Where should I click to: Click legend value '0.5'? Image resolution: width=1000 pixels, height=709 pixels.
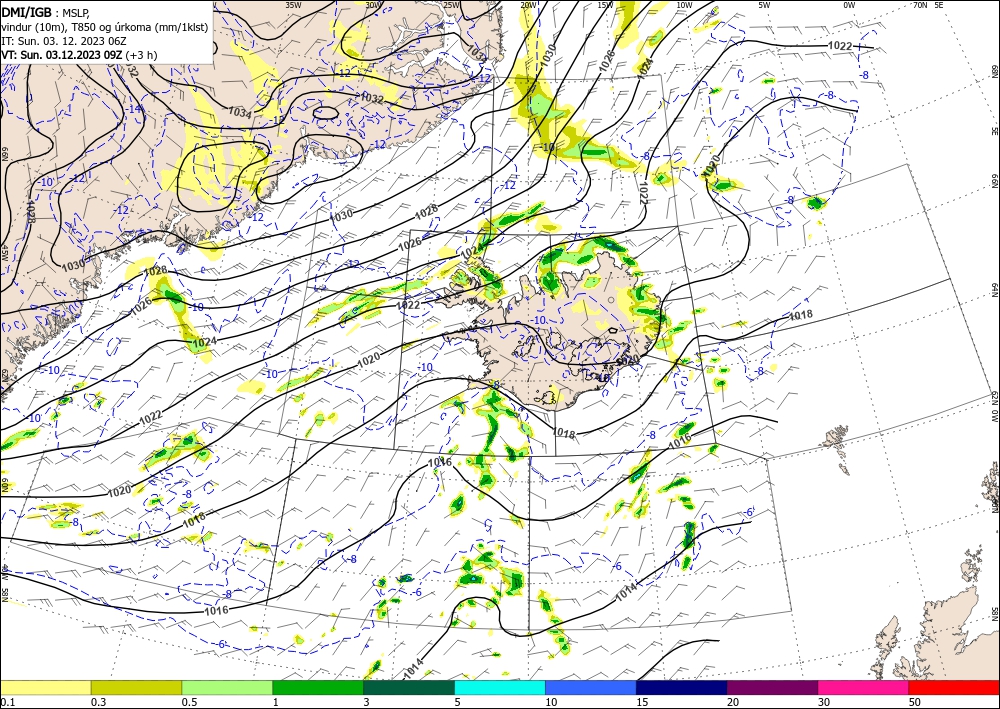tap(189, 702)
